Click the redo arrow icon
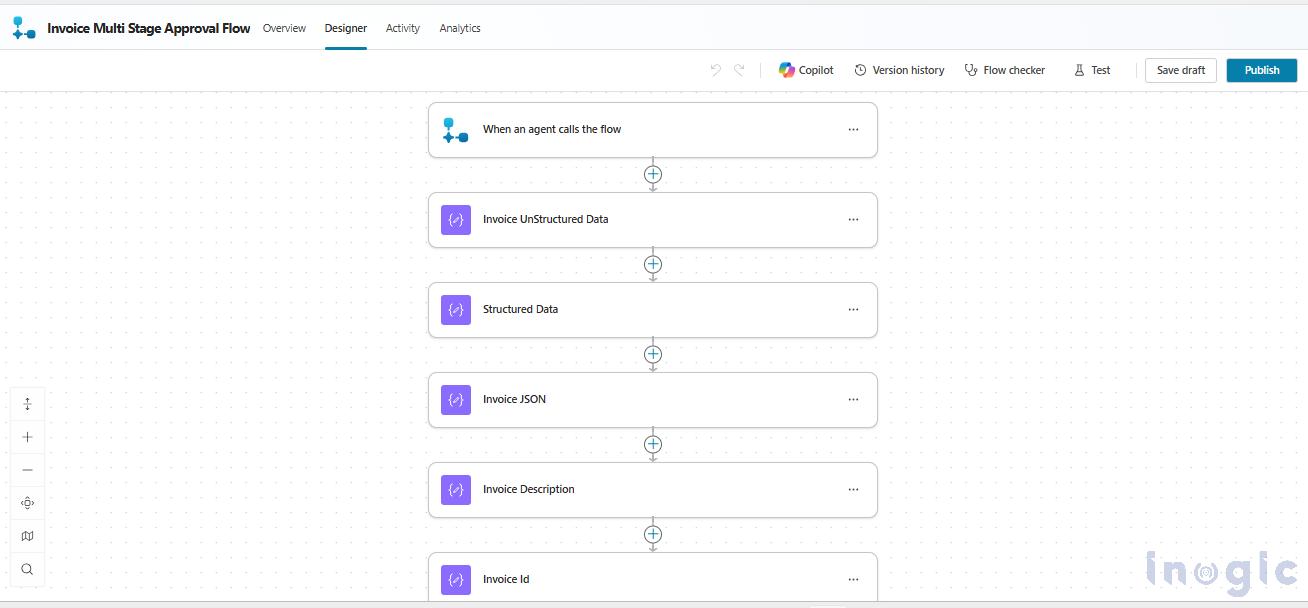1308x608 pixels. [739, 69]
